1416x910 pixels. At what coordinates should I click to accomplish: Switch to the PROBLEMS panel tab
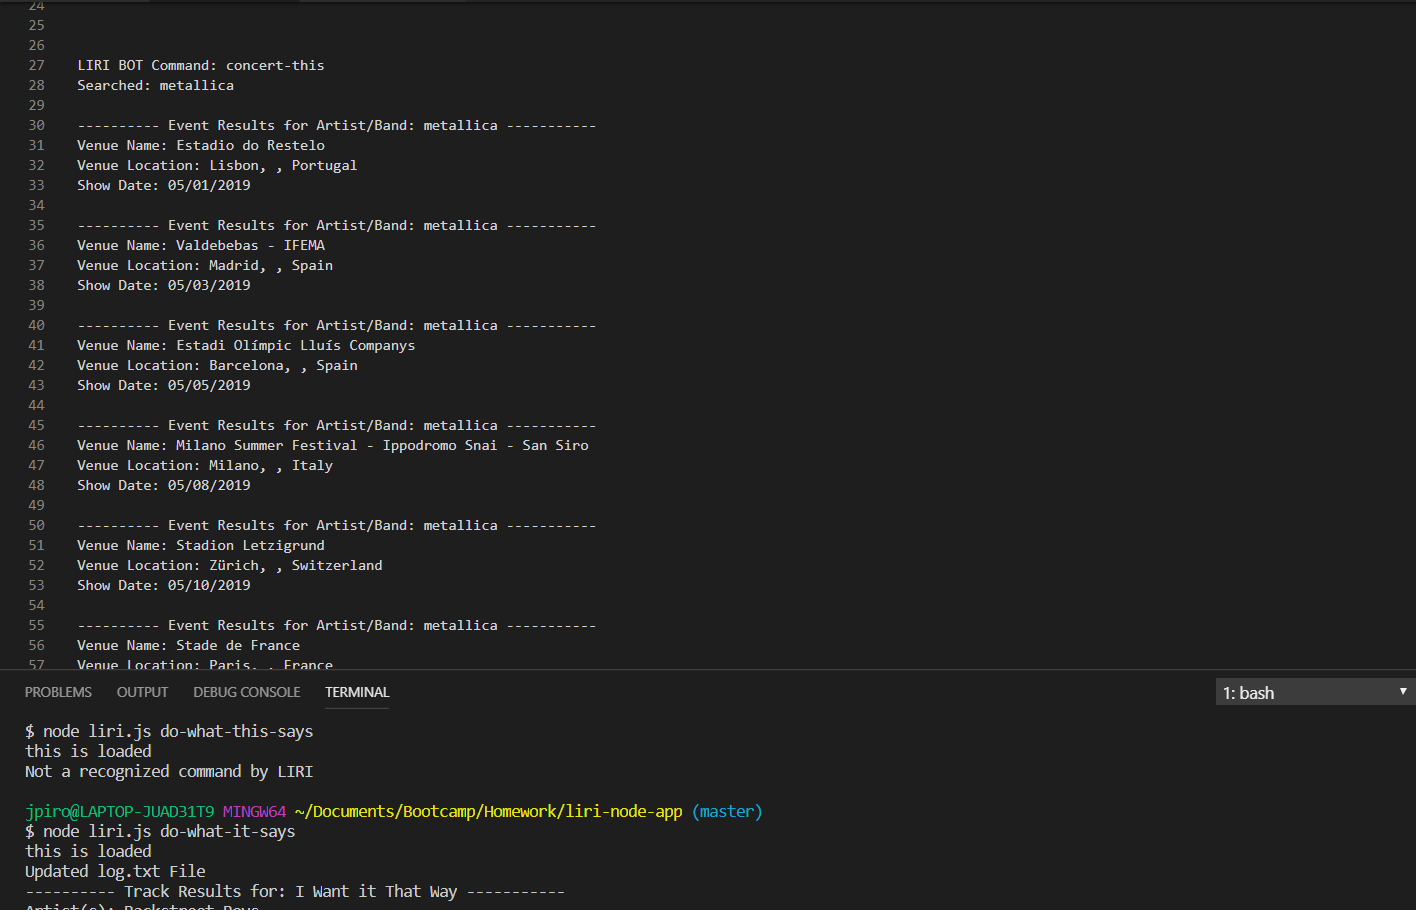58,692
